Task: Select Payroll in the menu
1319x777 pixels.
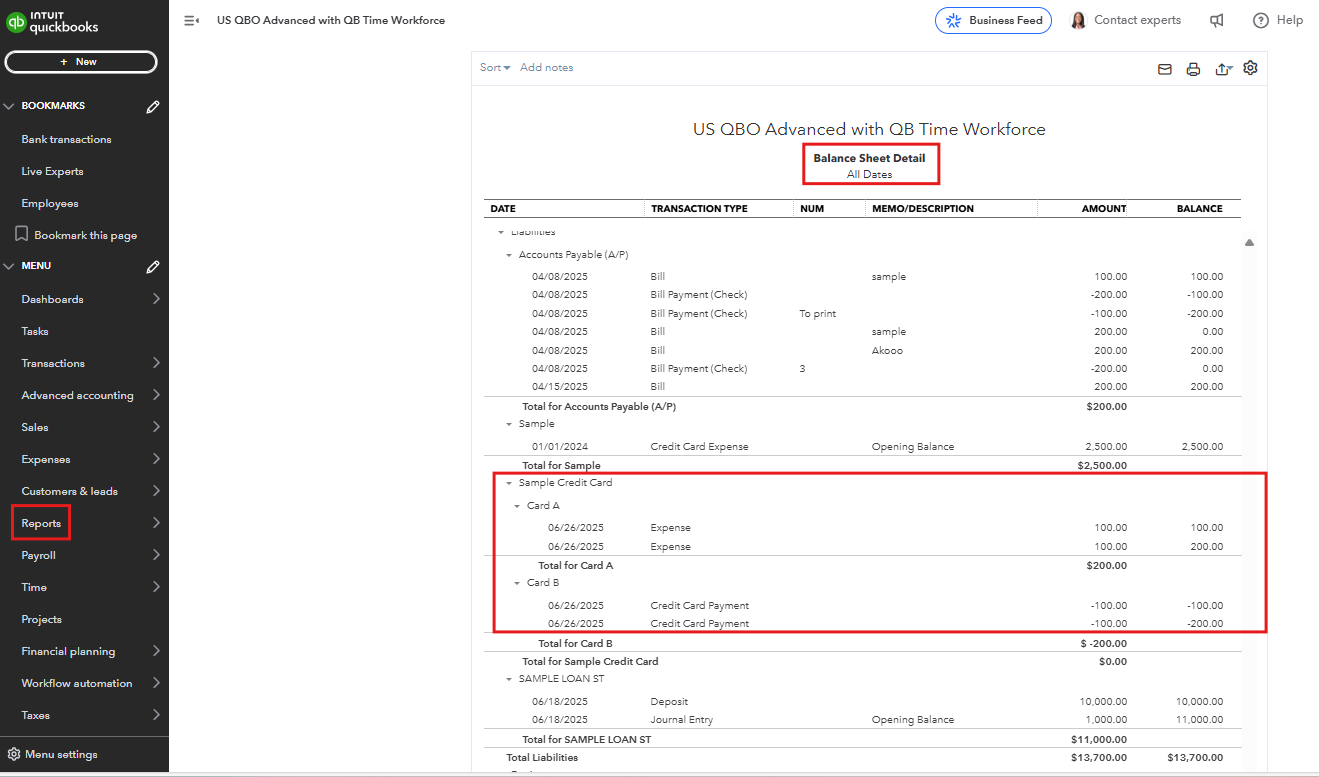Action: point(39,555)
